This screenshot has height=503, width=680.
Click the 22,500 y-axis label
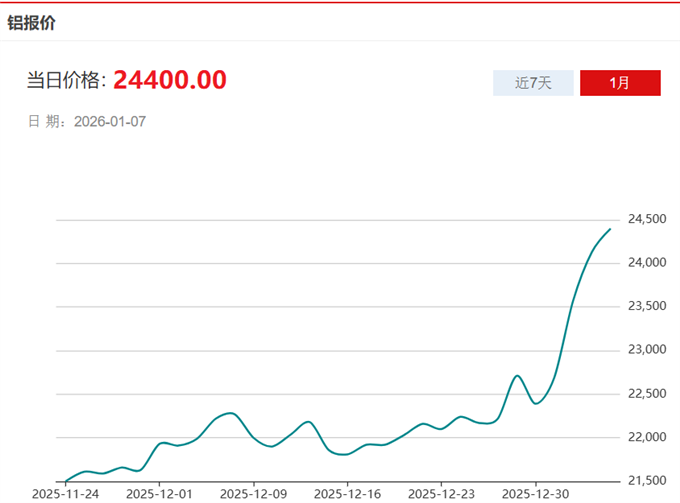(646, 394)
